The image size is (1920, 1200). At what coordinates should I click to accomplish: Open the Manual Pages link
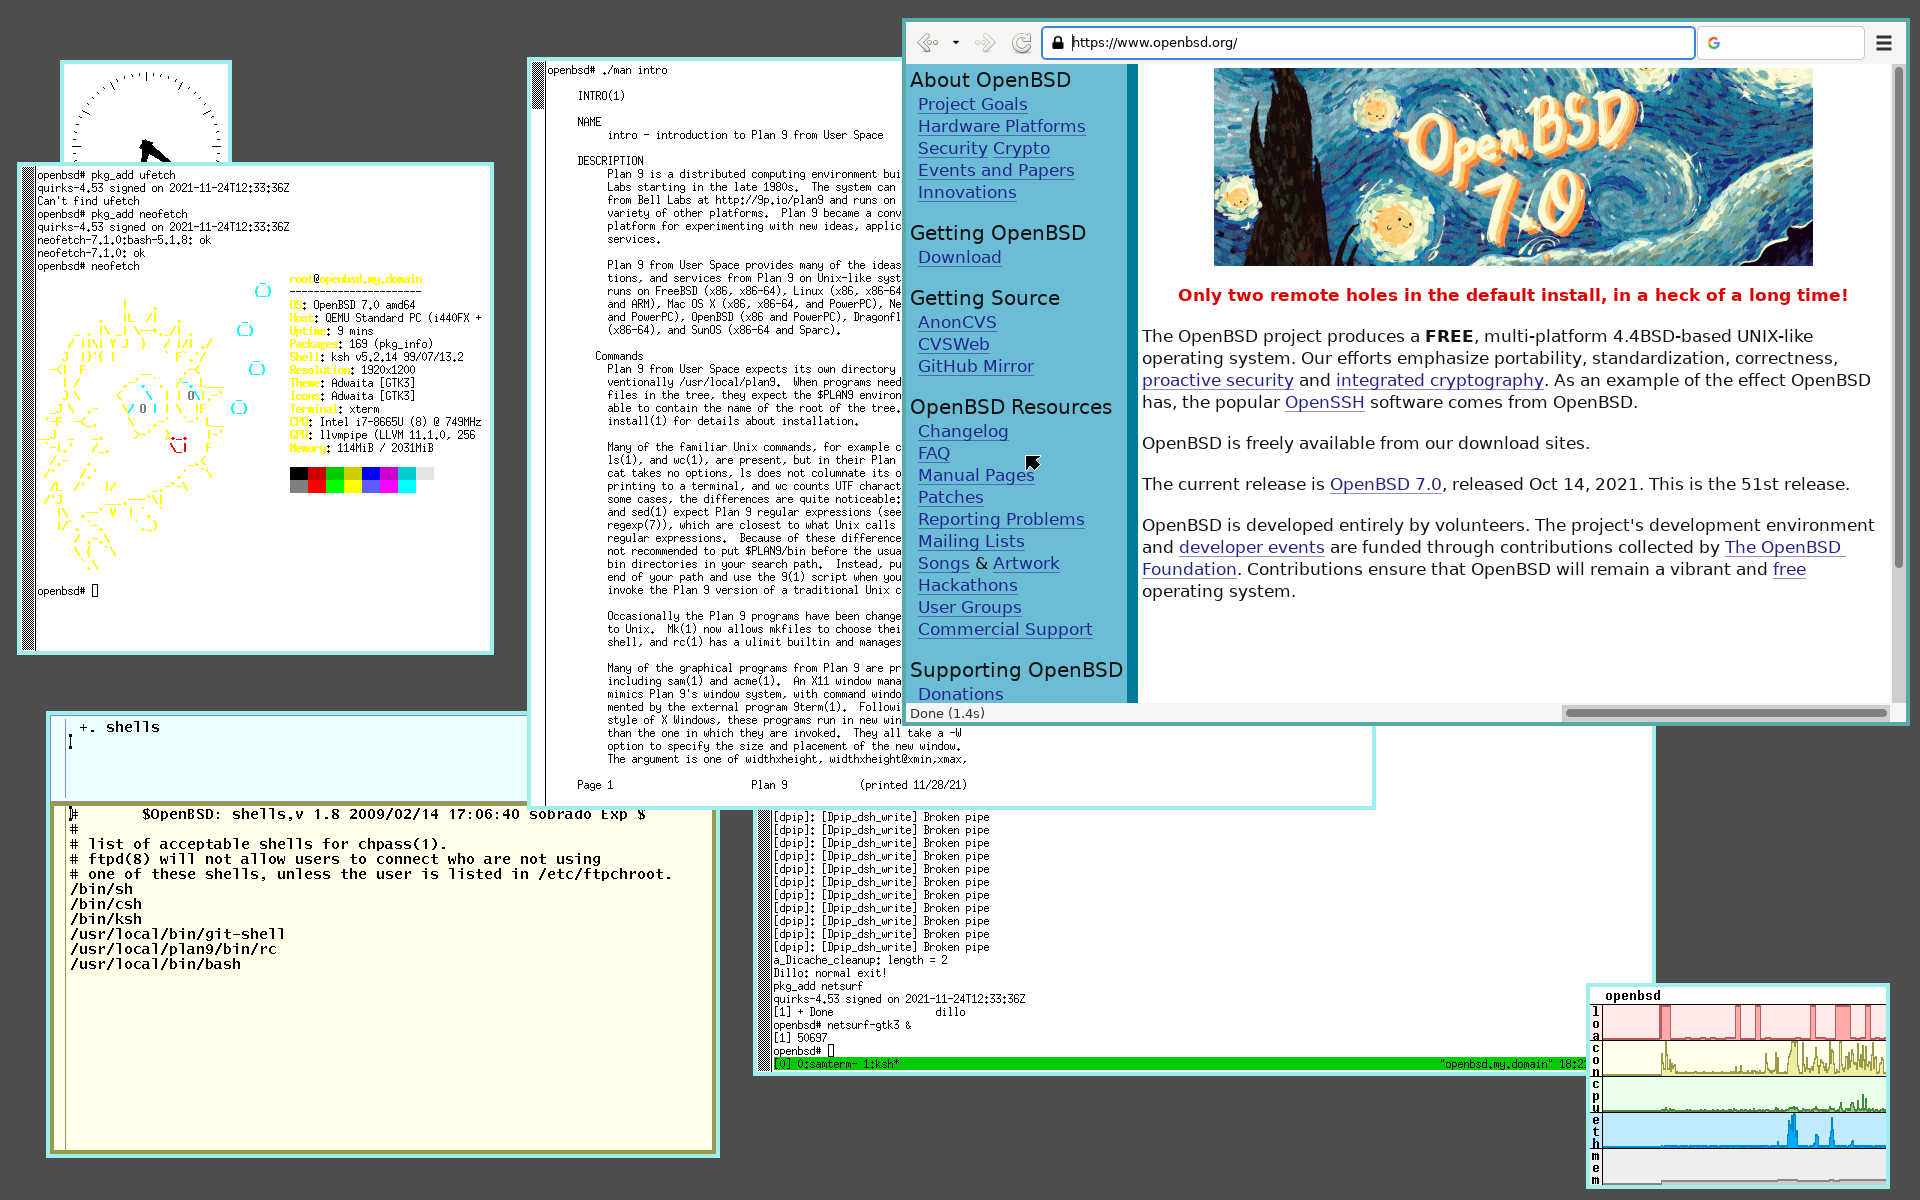tap(976, 475)
